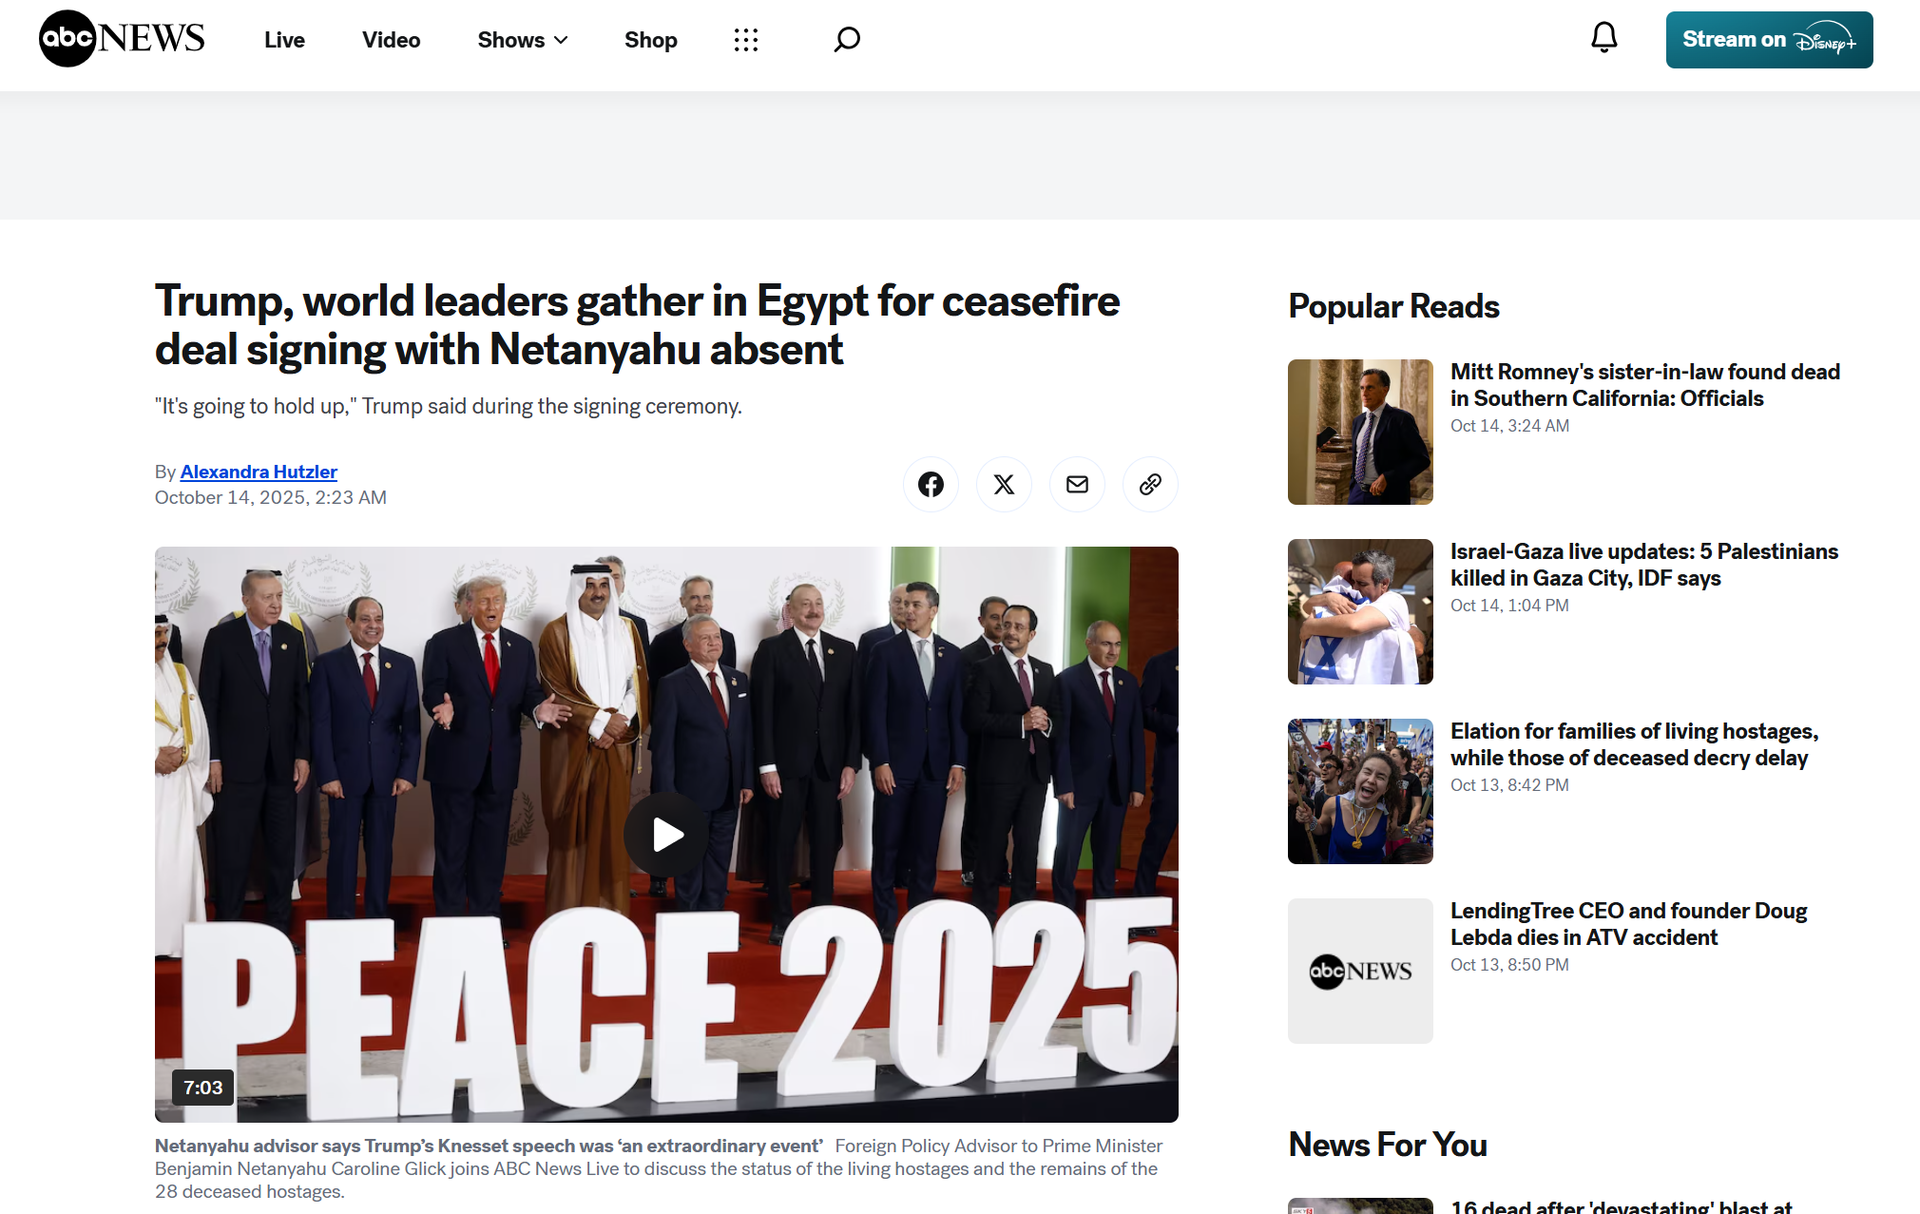
Task: Open LendingTree CEO Doug Lebda story
Action: tap(1628, 924)
